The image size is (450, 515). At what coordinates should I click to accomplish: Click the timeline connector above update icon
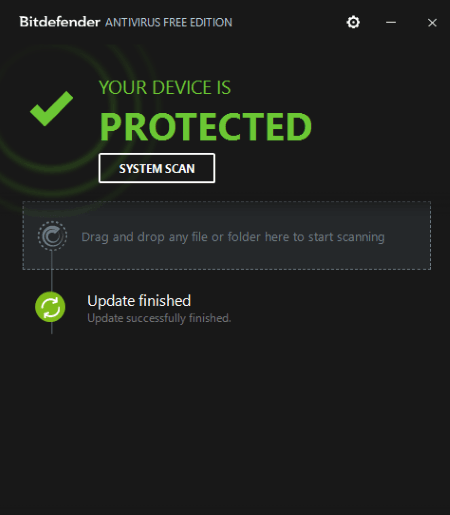click(52, 271)
